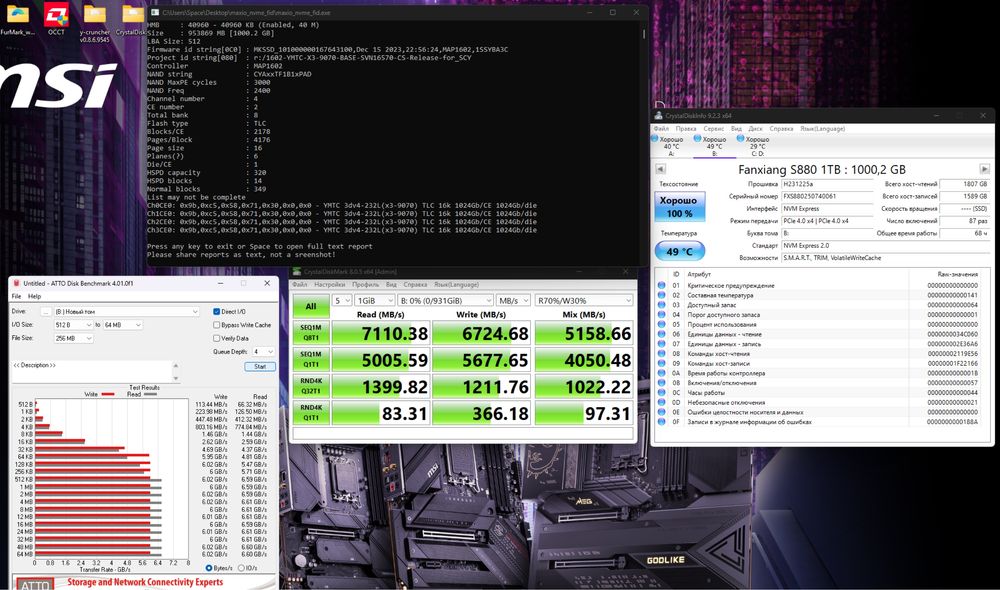
Task: Click the 366.18 write result cell
Action: click(482, 413)
